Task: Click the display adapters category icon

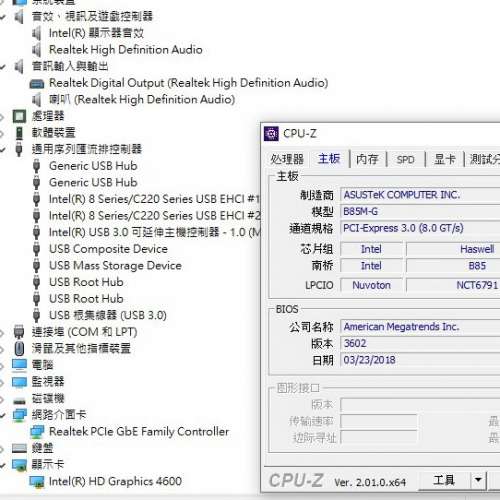Action: tap(19, 465)
